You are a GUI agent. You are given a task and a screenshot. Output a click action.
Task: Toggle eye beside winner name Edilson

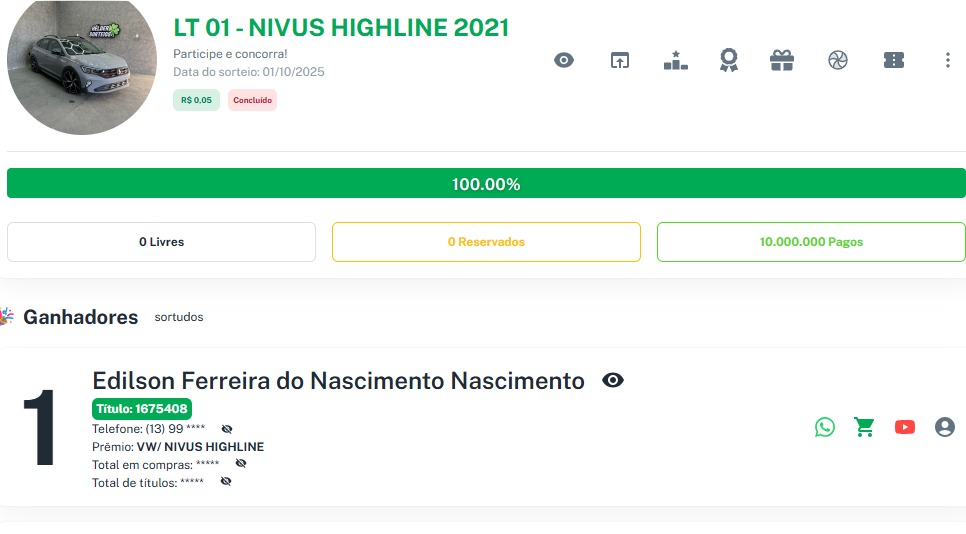[613, 380]
